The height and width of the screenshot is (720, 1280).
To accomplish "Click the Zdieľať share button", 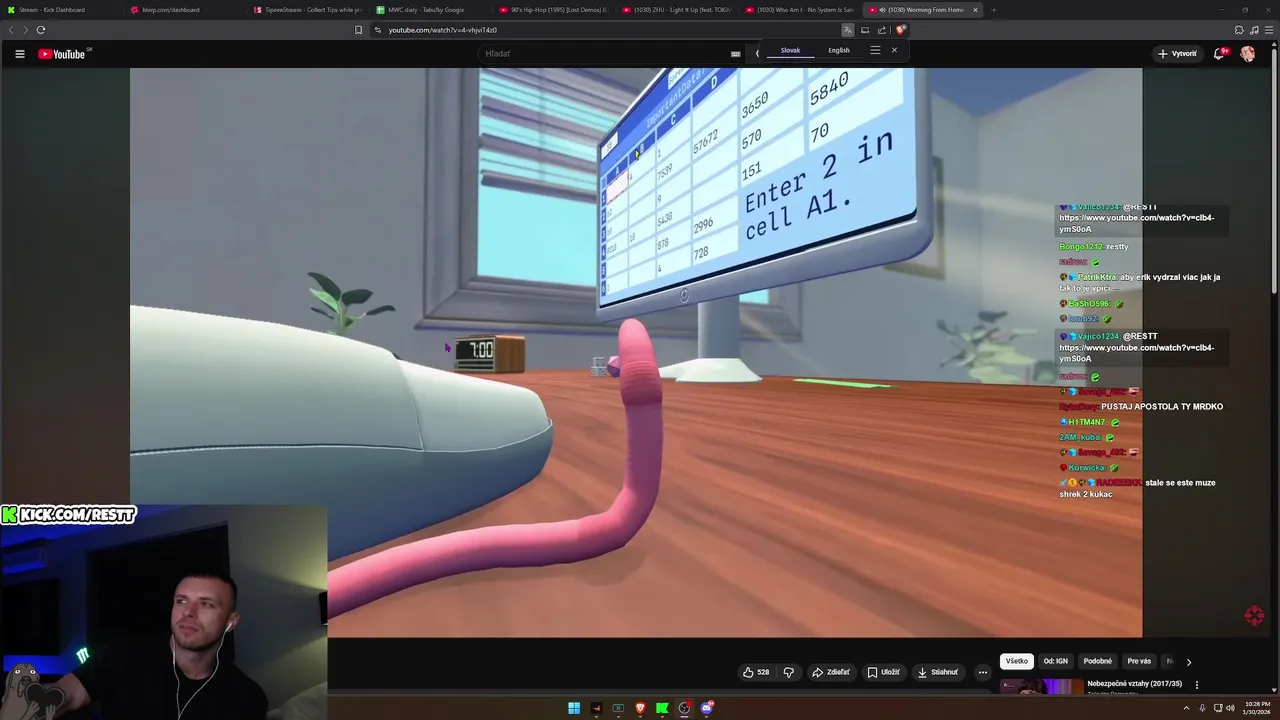I will coord(830,672).
